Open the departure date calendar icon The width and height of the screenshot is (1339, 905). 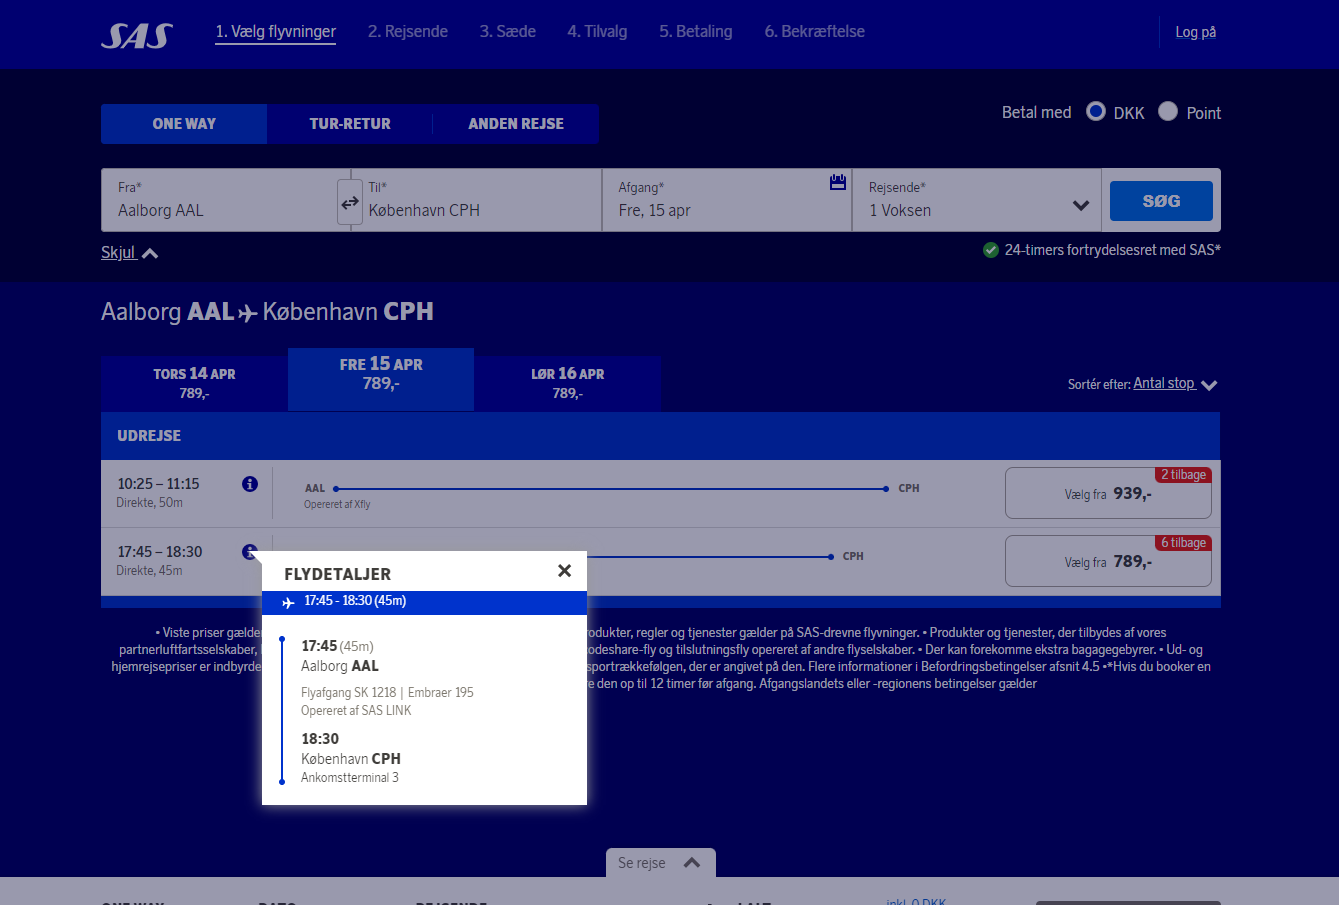click(838, 182)
